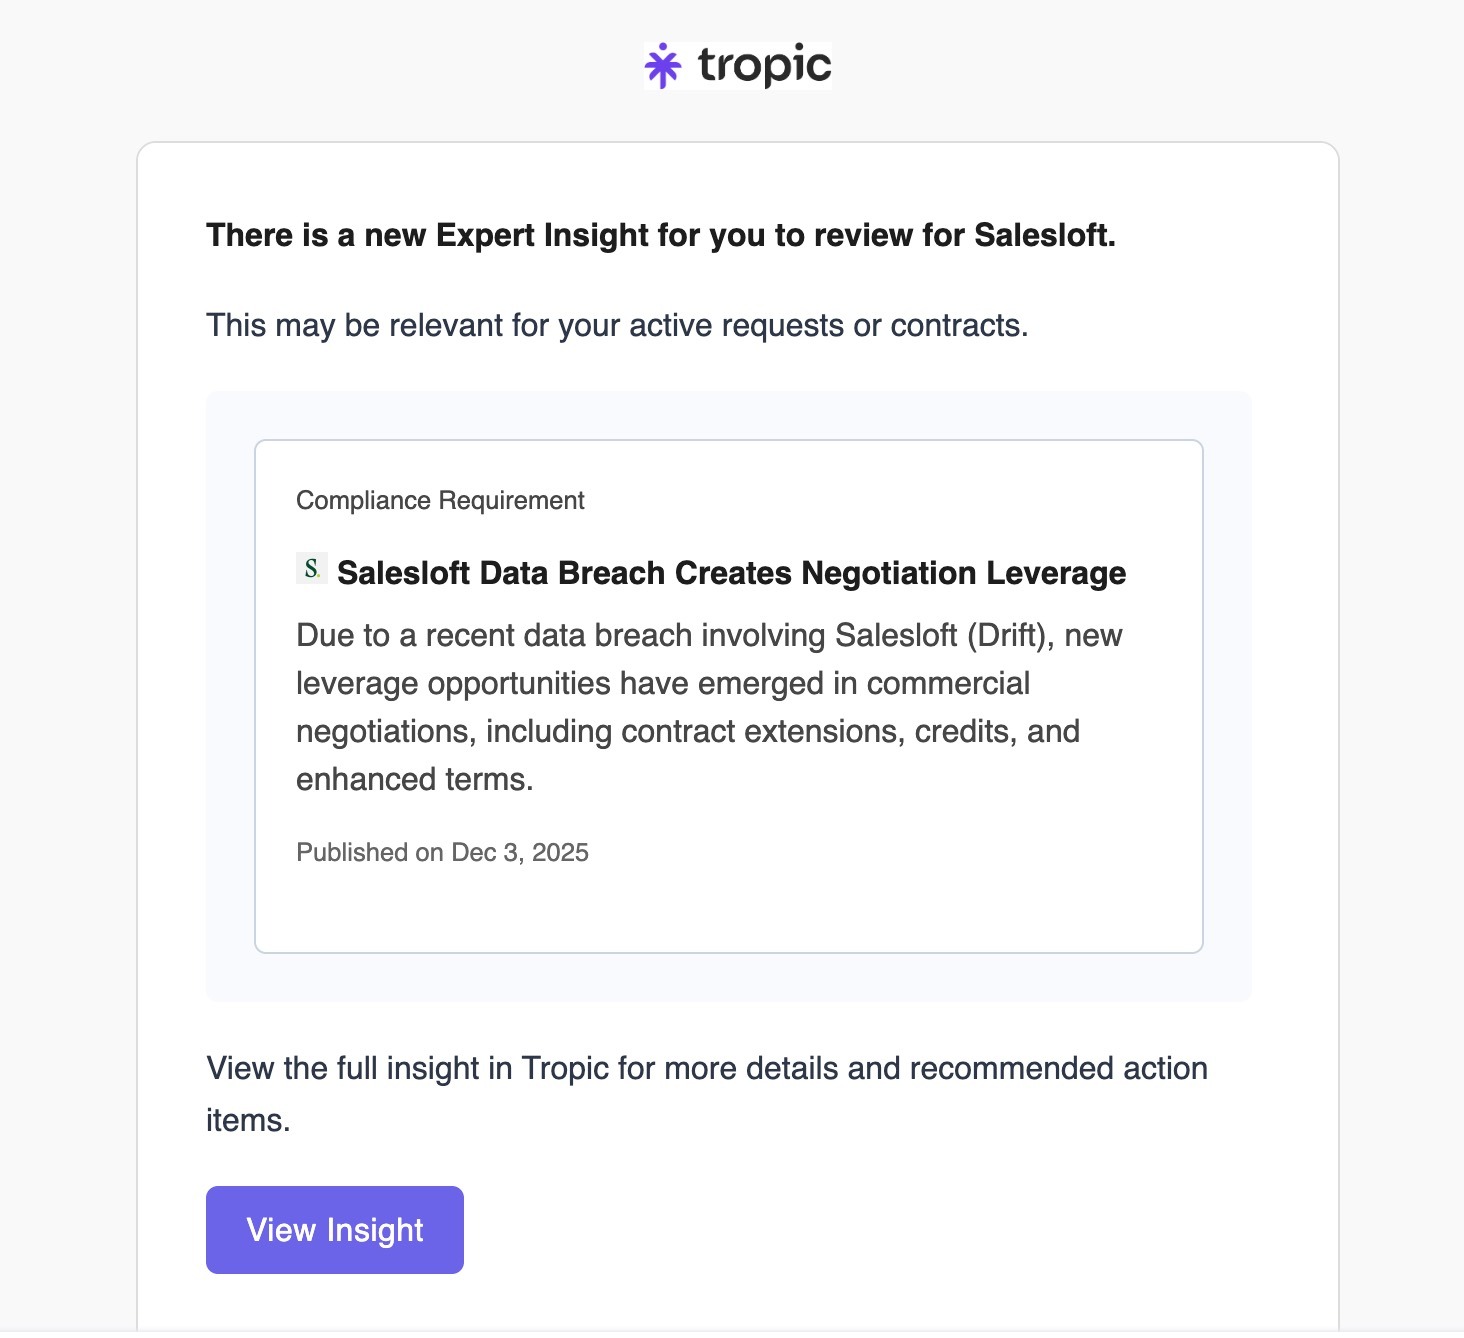Click the "Published on Dec 3, 2025" date

[x=442, y=852]
